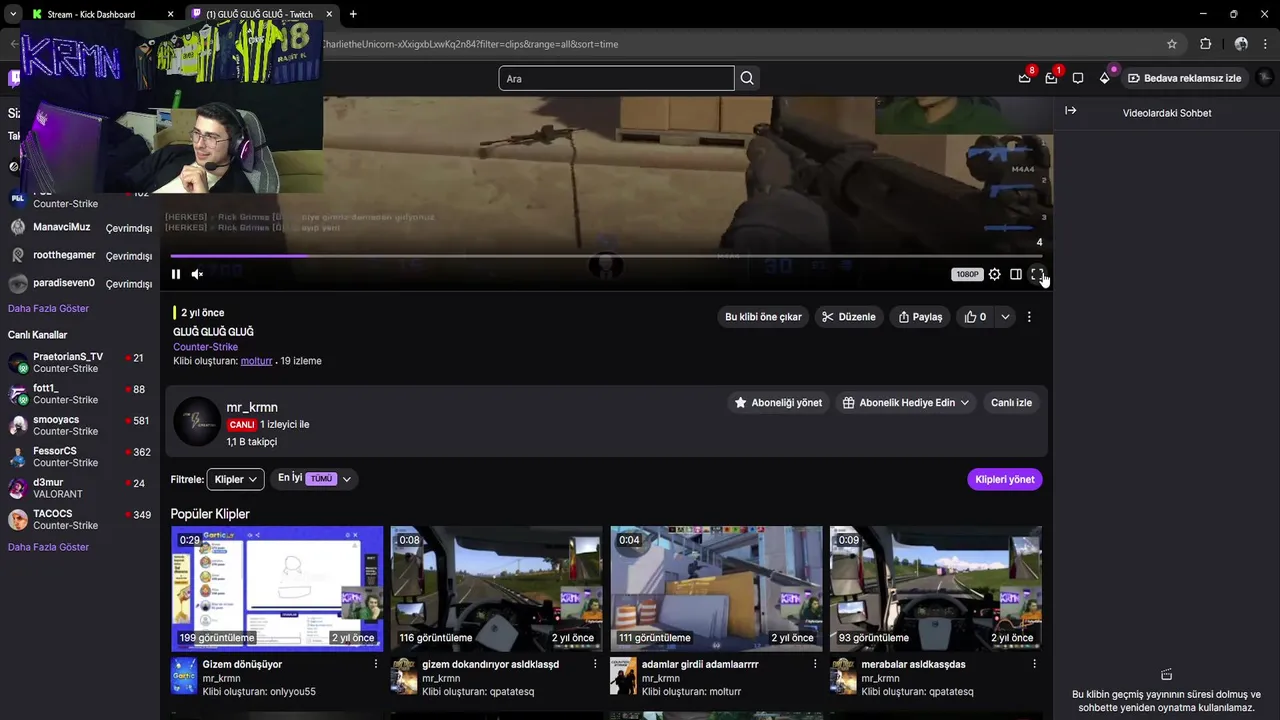Seek on the clip progress bar
The height and width of the screenshot is (720, 1280).
(606, 256)
